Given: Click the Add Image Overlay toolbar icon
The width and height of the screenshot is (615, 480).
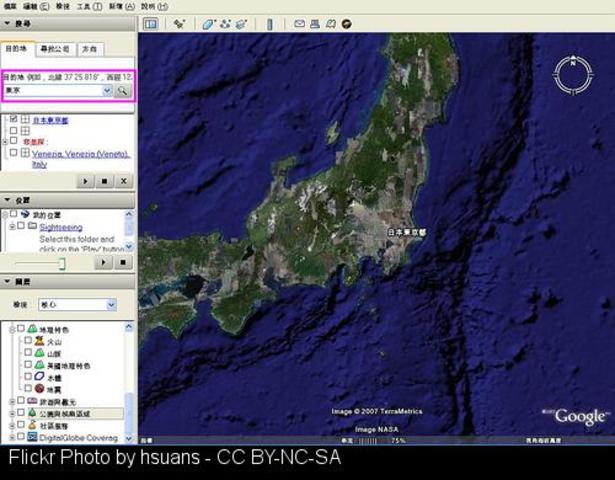Looking at the screenshot, I should pos(241,24).
